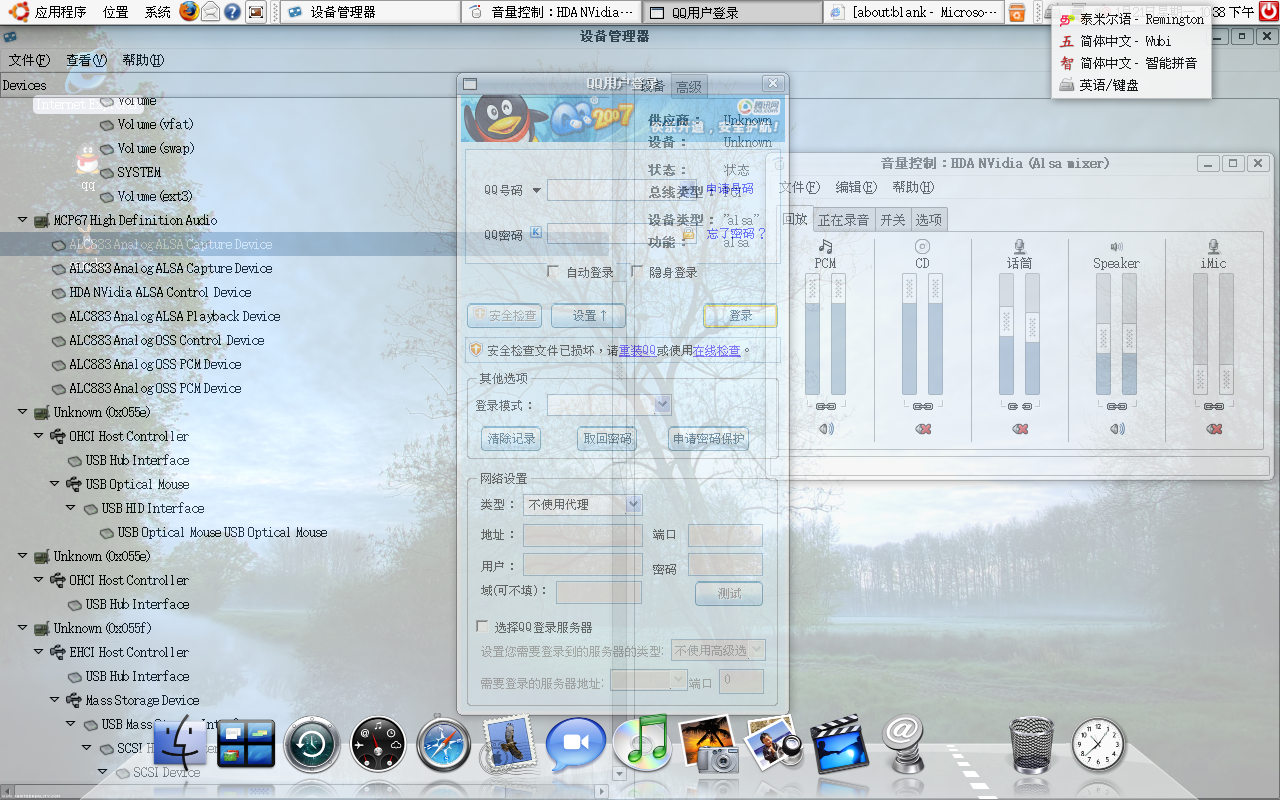Open the clock icon in the dock
Image resolution: width=1280 pixels, height=800 pixels.
tap(1098, 745)
